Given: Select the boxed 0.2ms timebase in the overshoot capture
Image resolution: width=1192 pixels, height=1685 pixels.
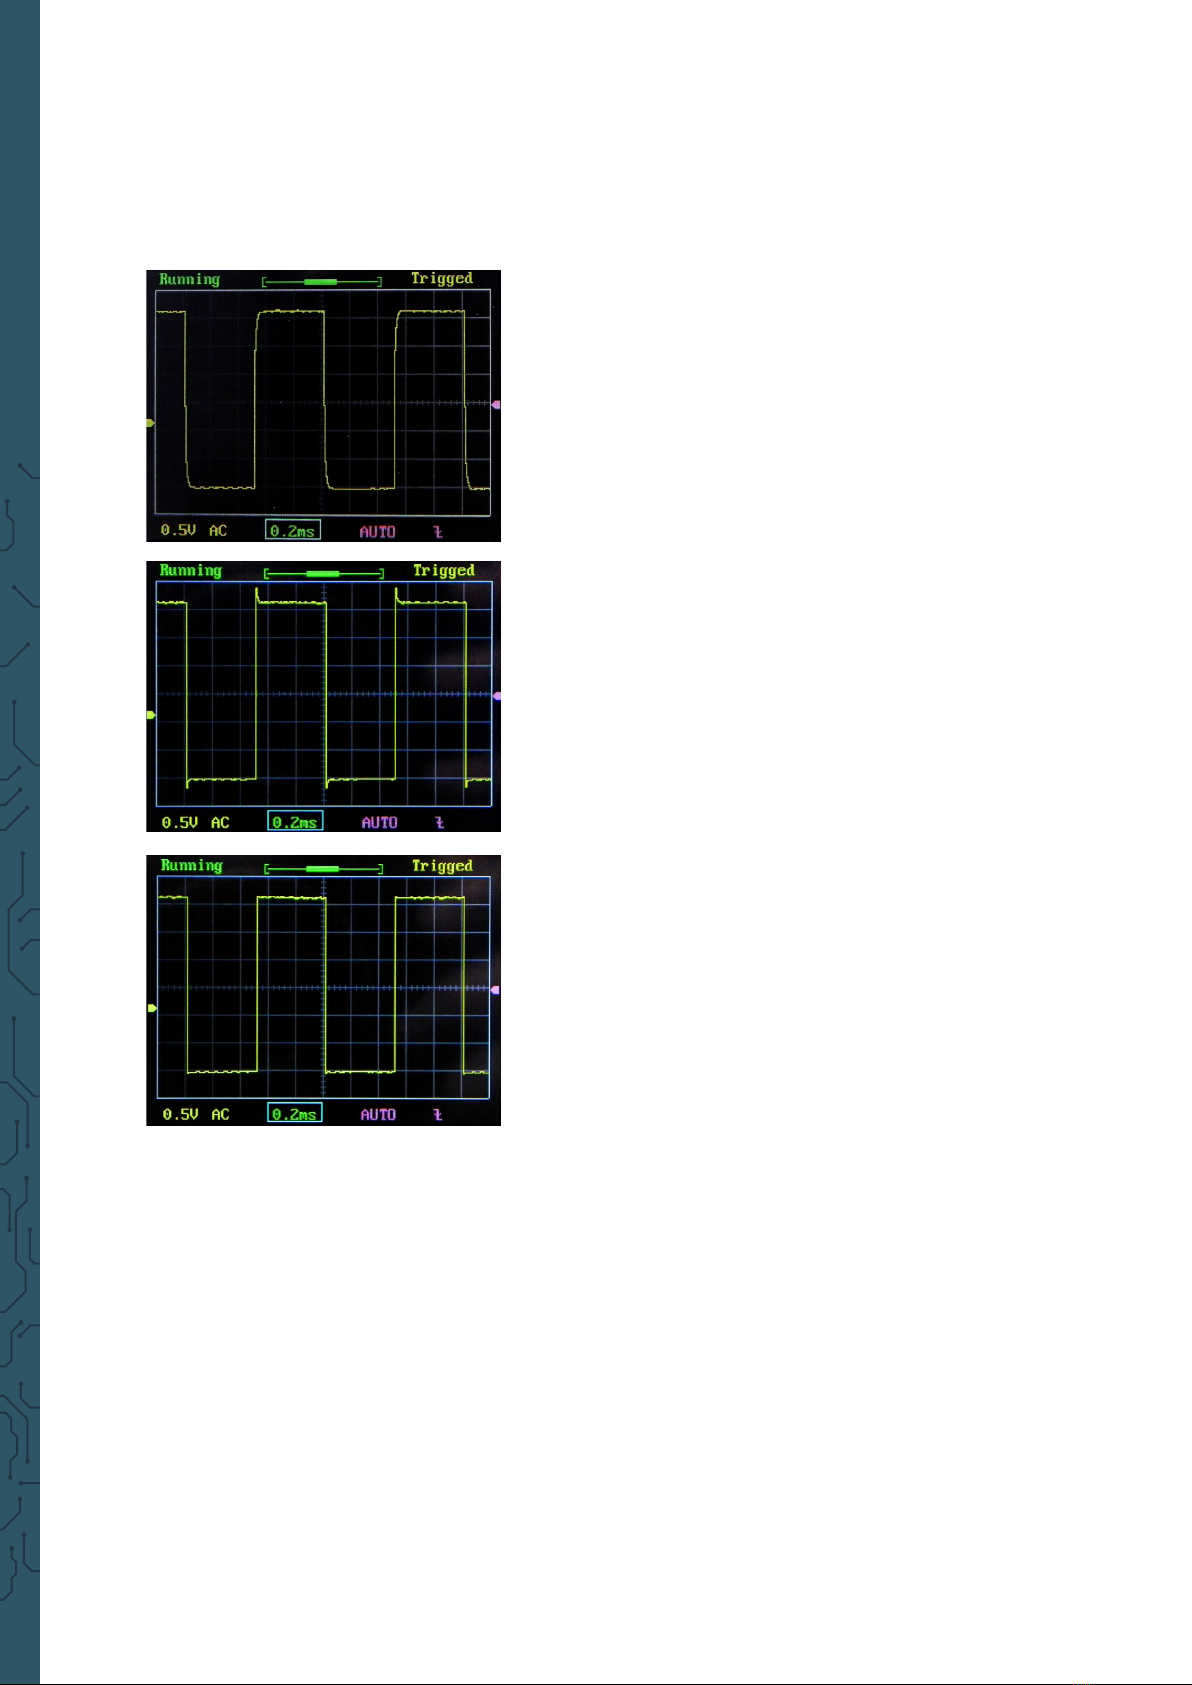Looking at the screenshot, I should click(295, 821).
